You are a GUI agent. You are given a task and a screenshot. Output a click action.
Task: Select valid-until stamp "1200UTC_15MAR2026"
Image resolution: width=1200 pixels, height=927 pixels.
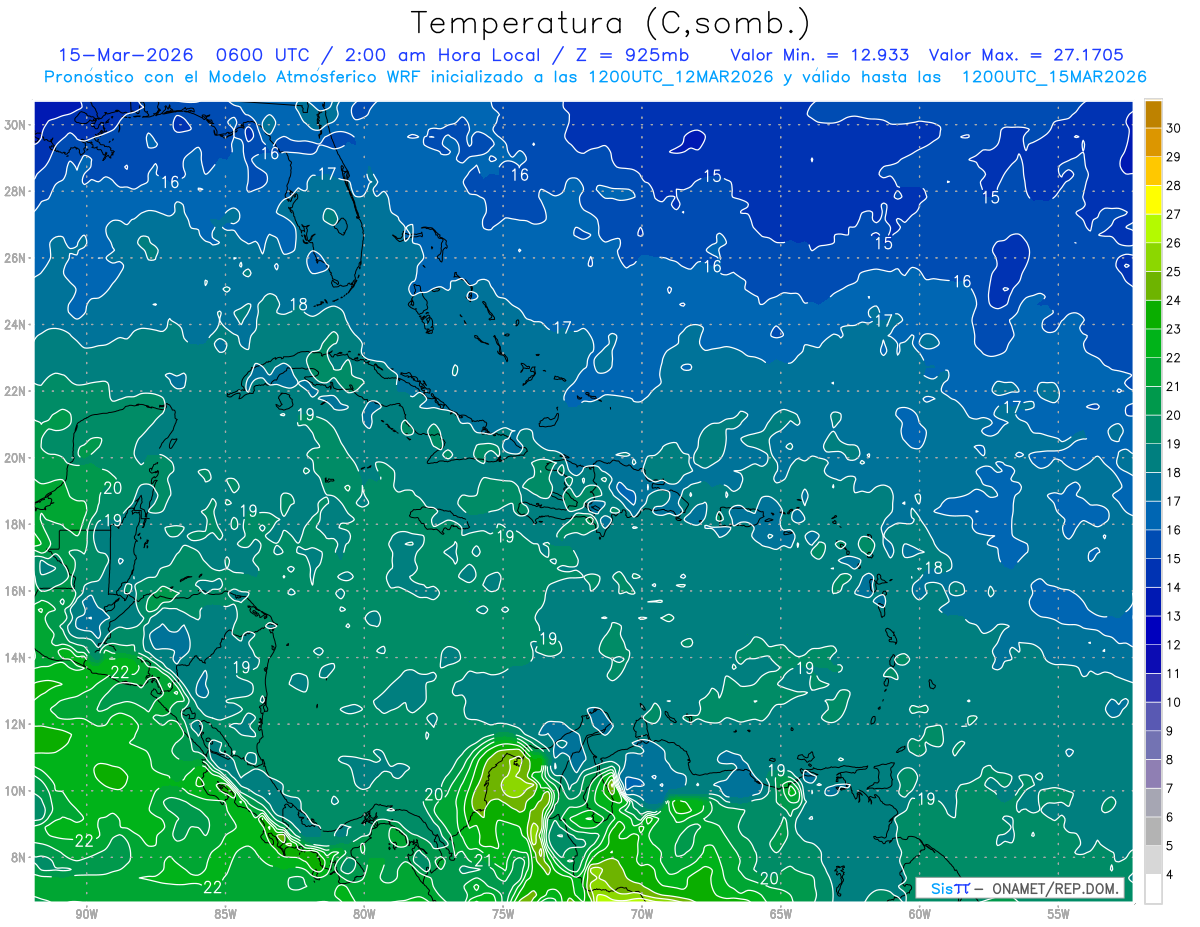click(x=1053, y=77)
